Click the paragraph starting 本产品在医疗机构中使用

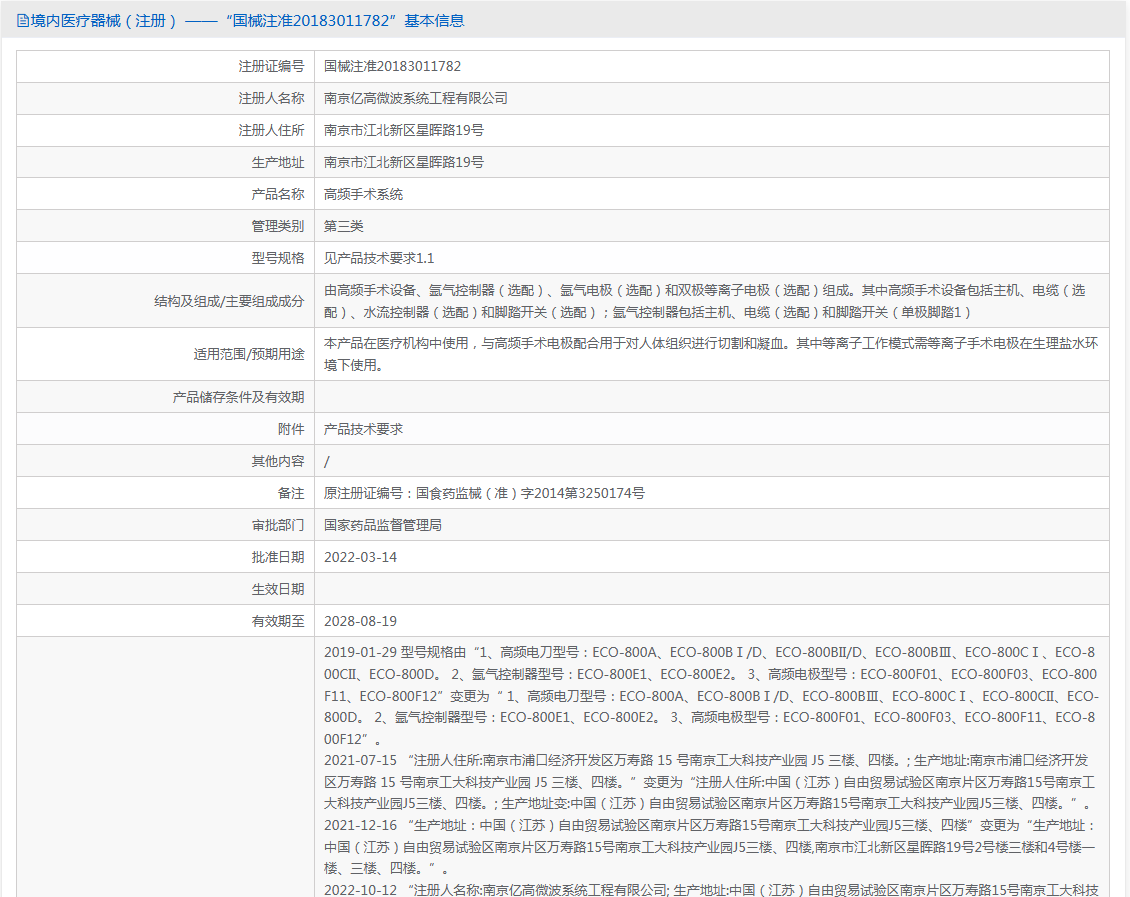point(711,354)
